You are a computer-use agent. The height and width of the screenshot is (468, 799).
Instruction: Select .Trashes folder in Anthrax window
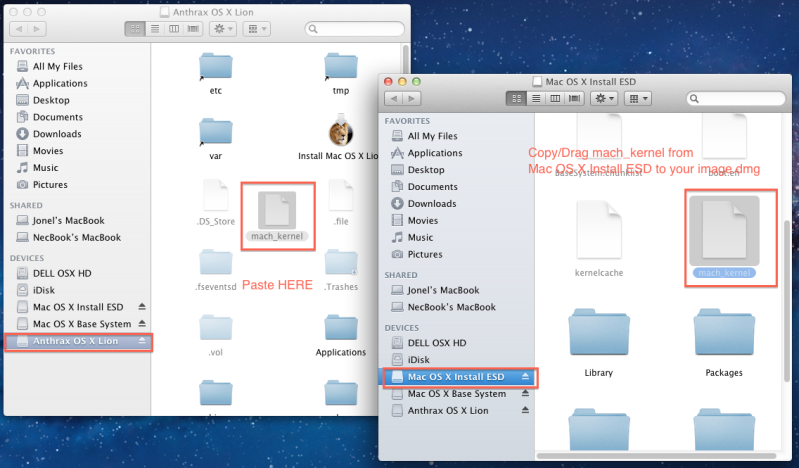341,270
